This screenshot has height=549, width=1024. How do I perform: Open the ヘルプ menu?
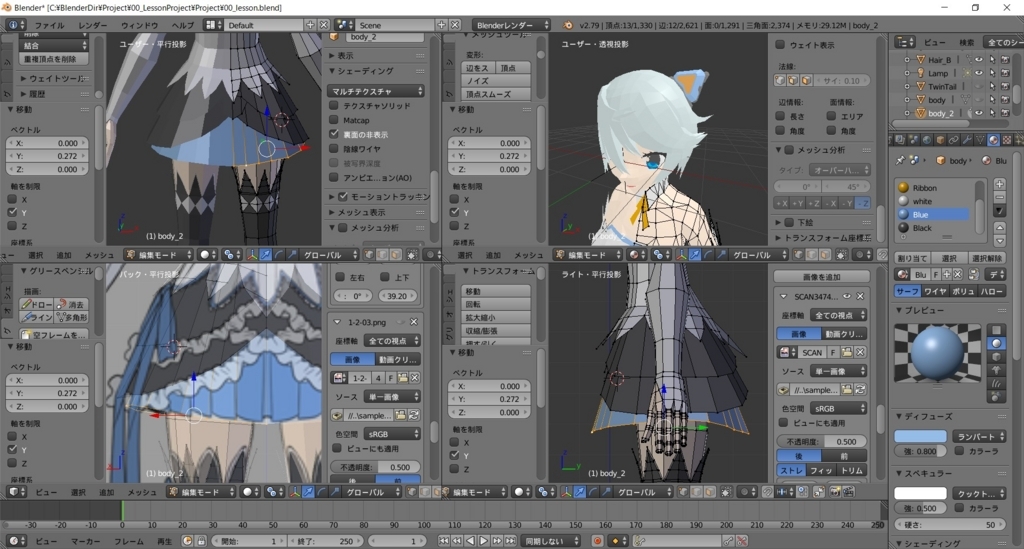(x=182, y=25)
